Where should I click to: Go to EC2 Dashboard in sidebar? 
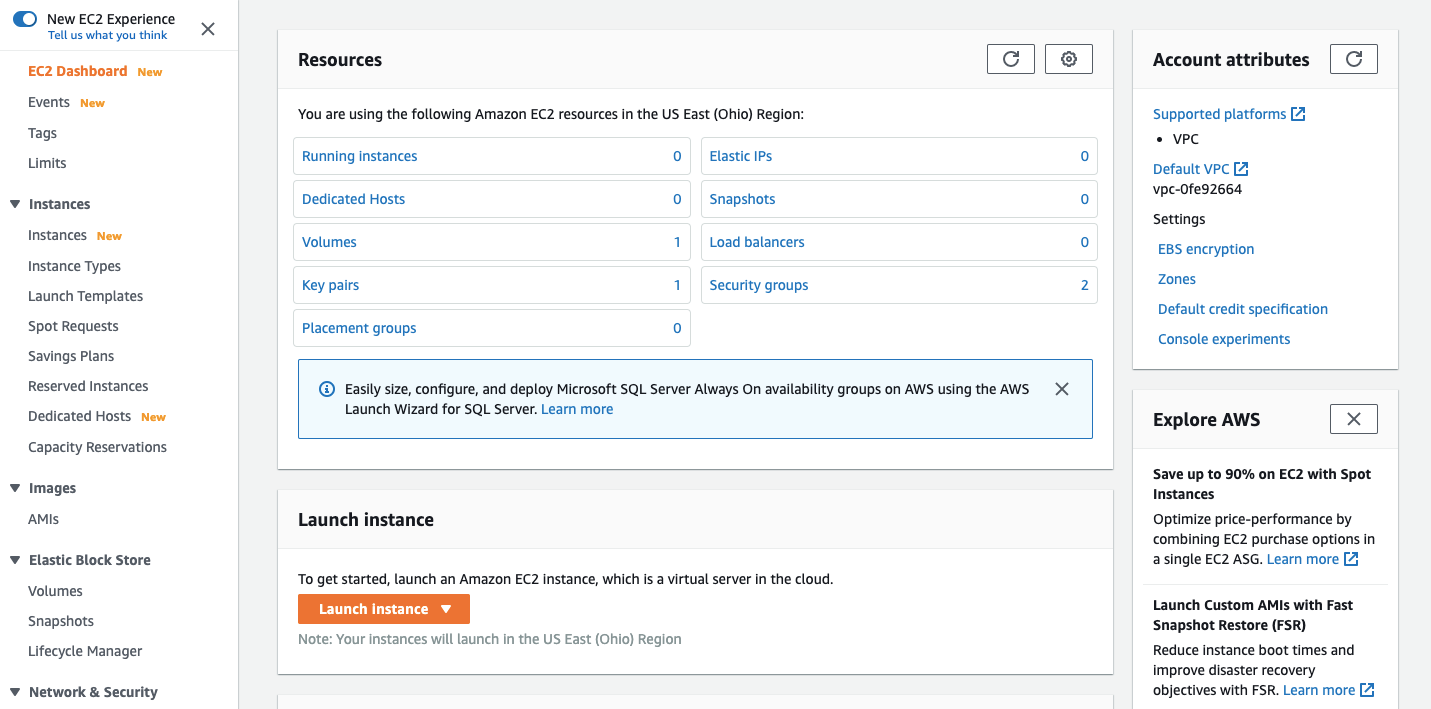[78, 71]
